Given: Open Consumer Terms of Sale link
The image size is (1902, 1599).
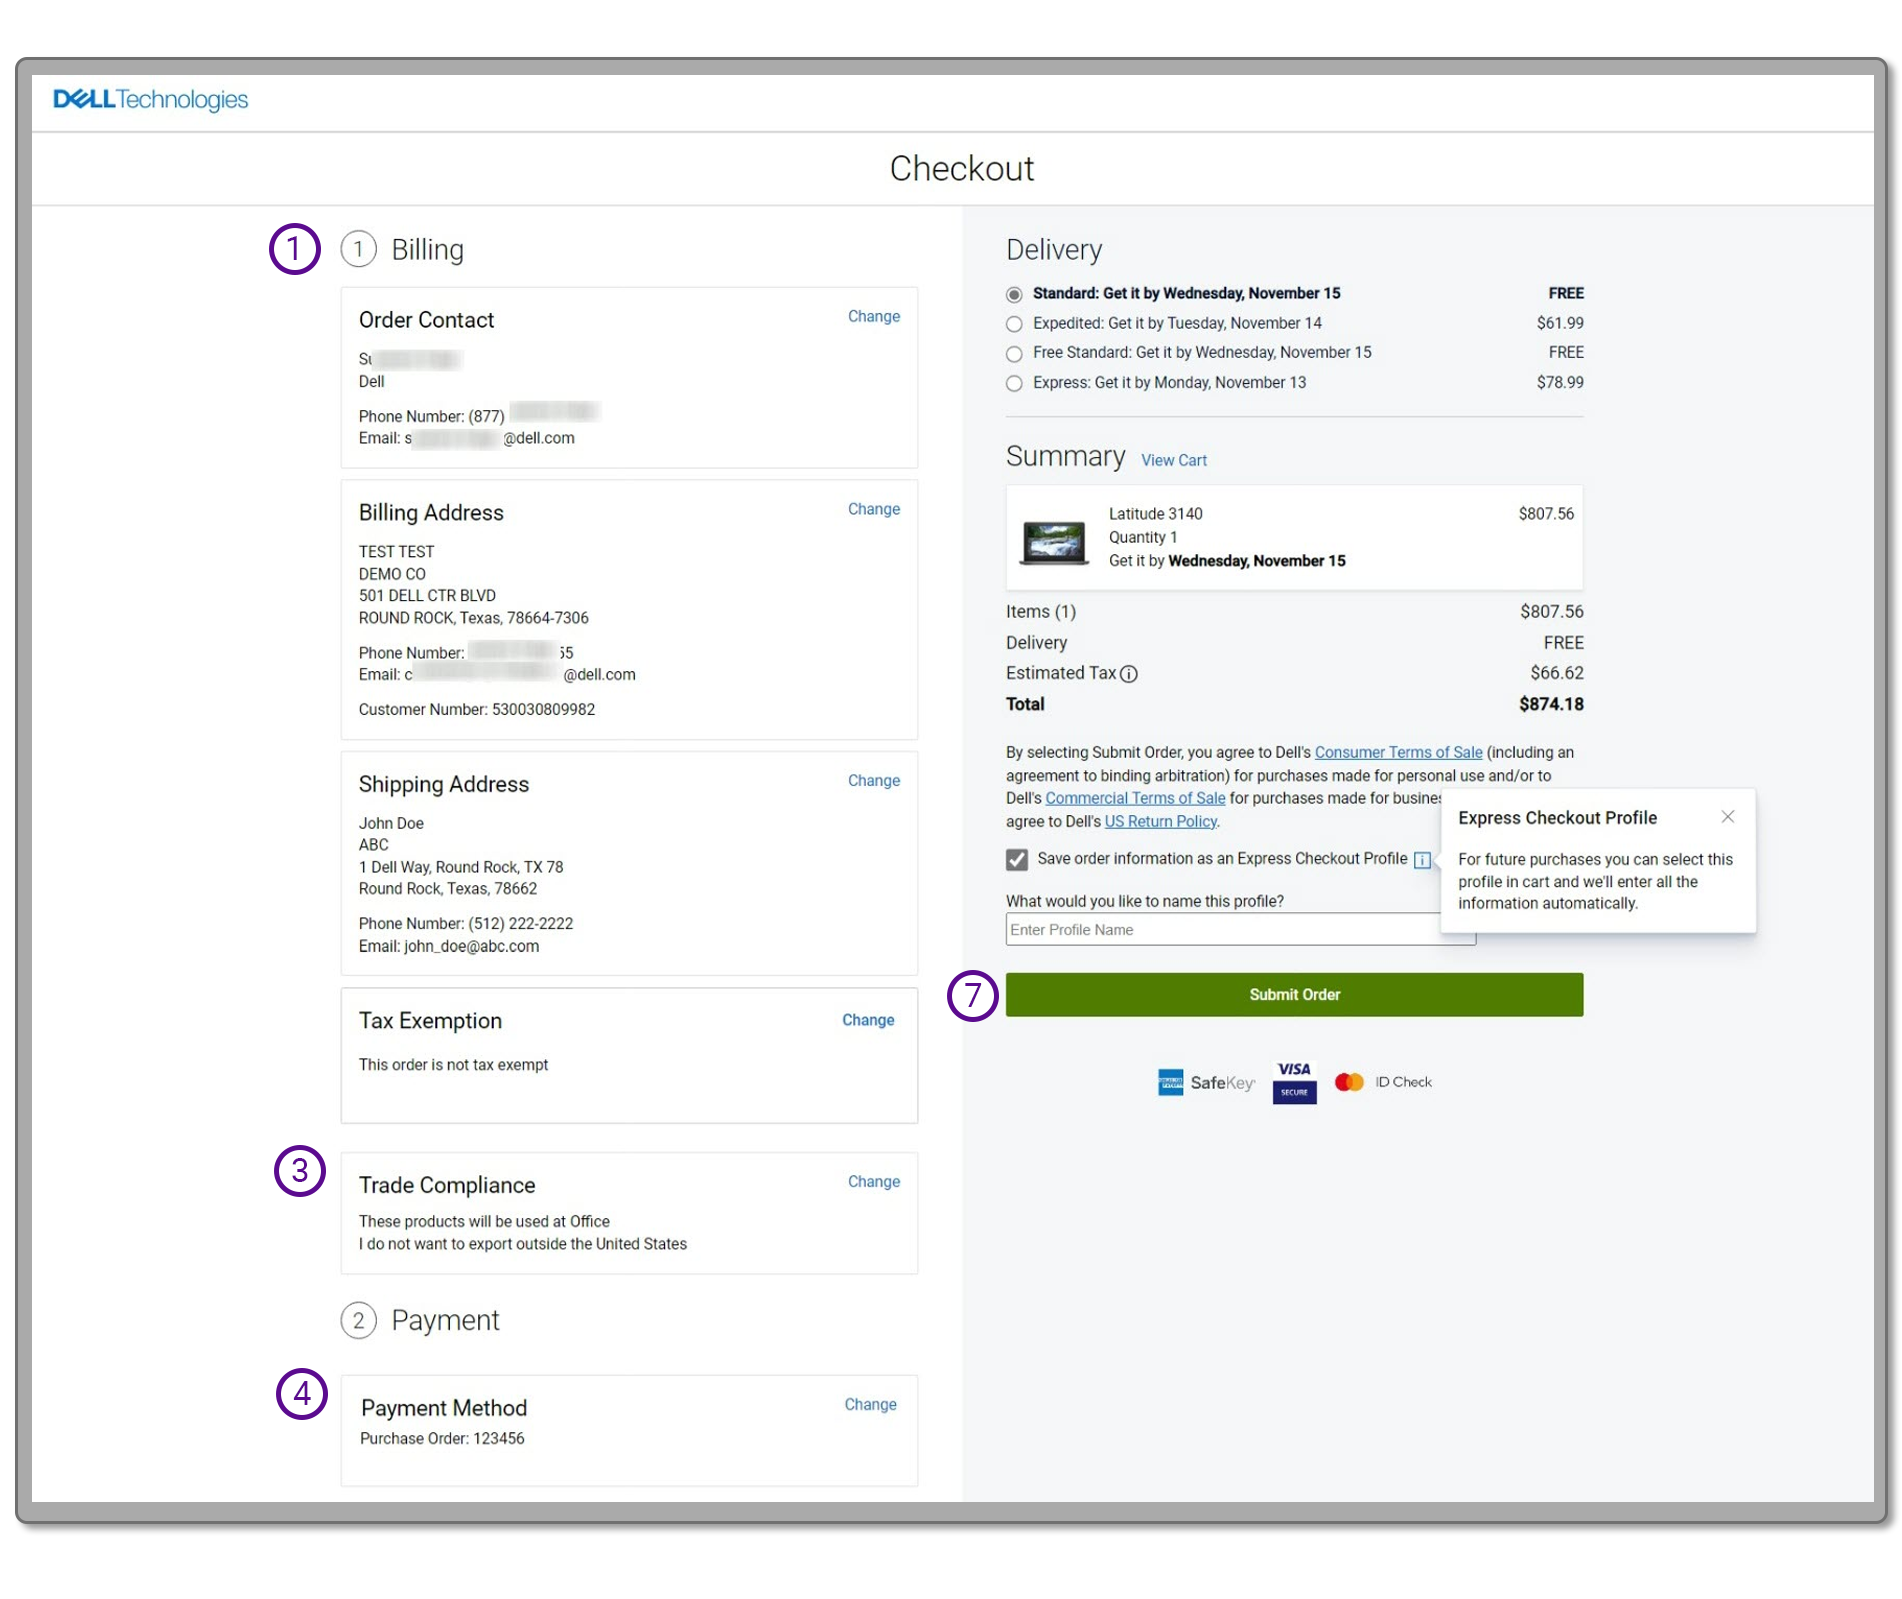Looking at the screenshot, I should [x=1398, y=752].
